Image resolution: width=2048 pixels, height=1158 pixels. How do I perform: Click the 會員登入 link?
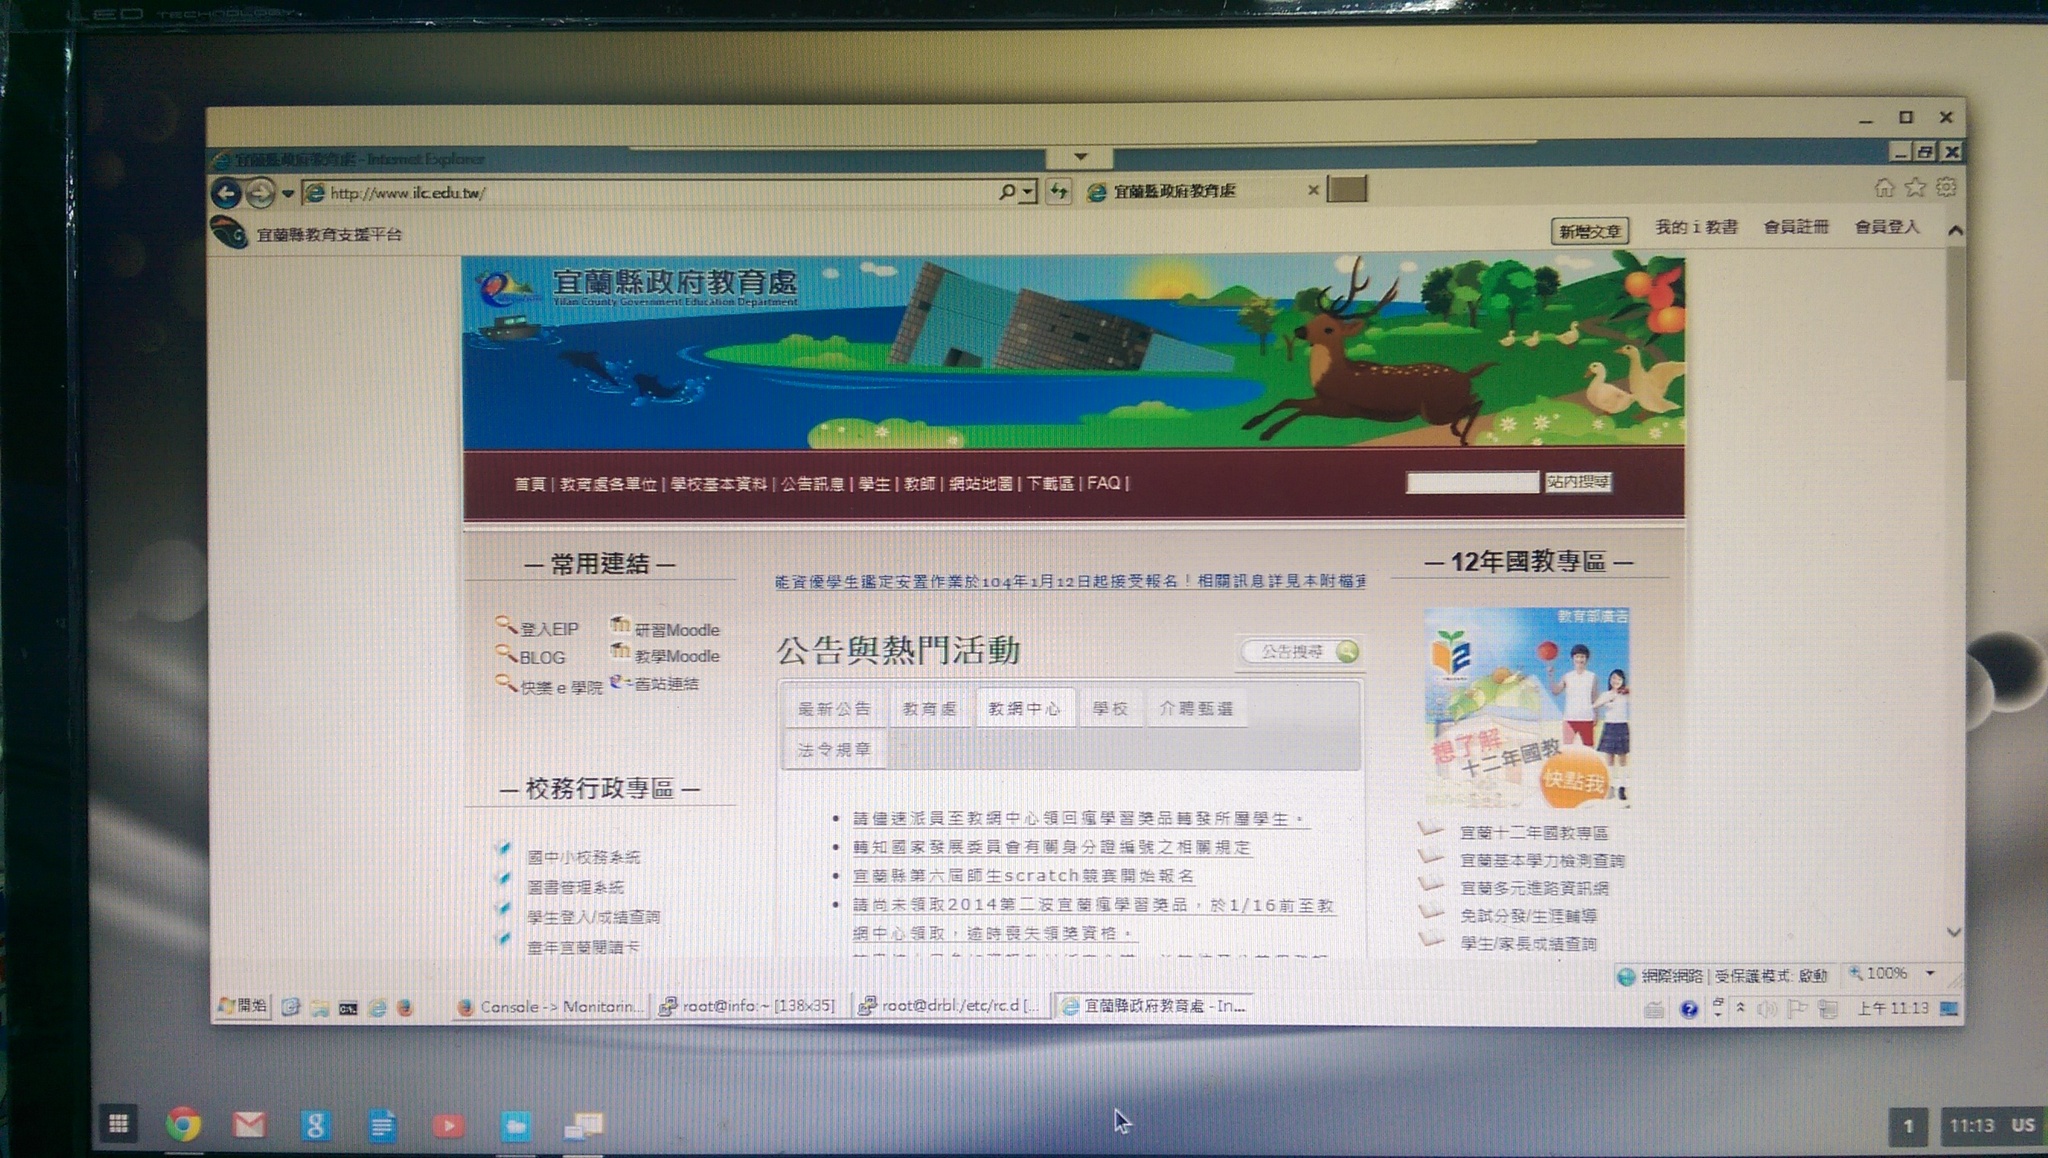[x=1886, y=227]
